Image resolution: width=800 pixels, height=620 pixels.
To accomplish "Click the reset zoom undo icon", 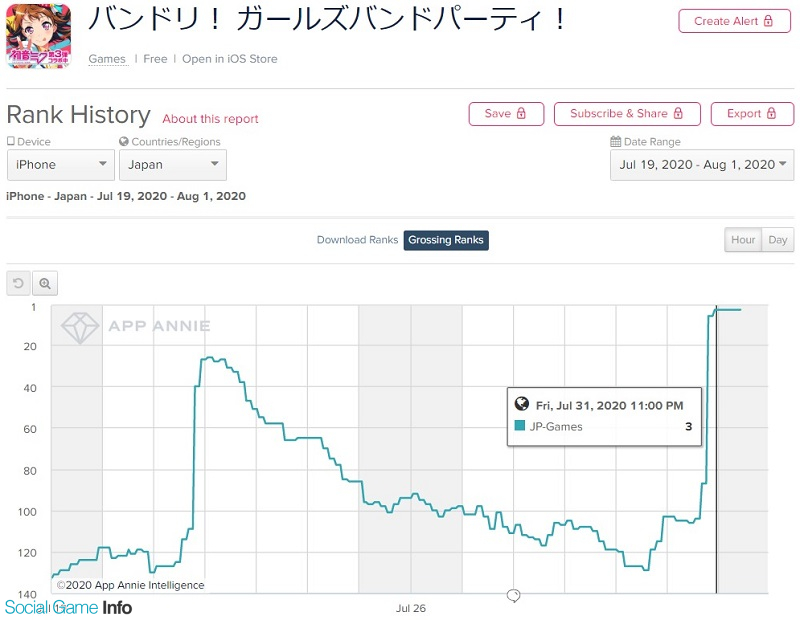I will 19,284.
